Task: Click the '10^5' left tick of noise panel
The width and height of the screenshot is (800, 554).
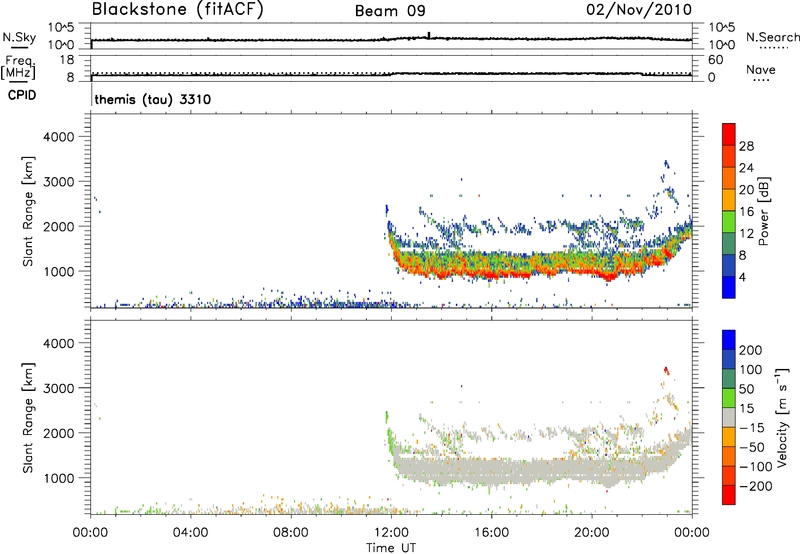Action: pyautogui.click(x=61, y=28)
